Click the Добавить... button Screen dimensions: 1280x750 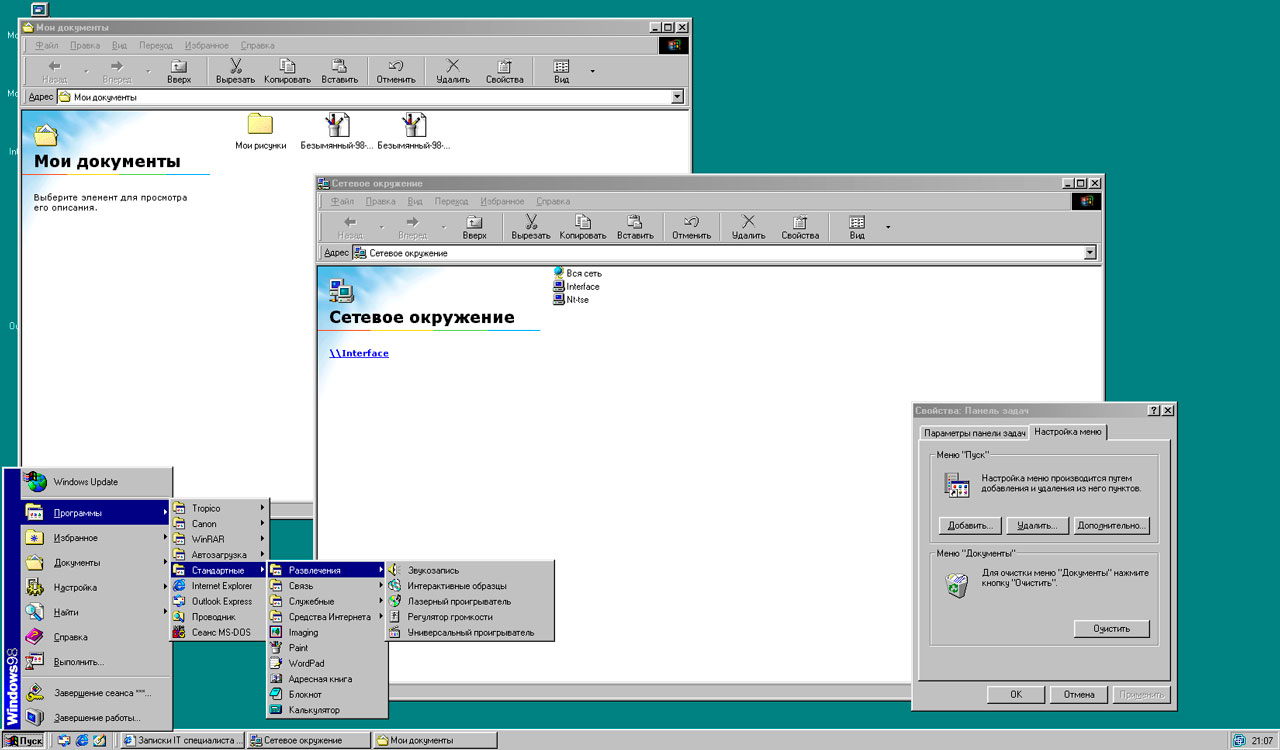point(970,525)
